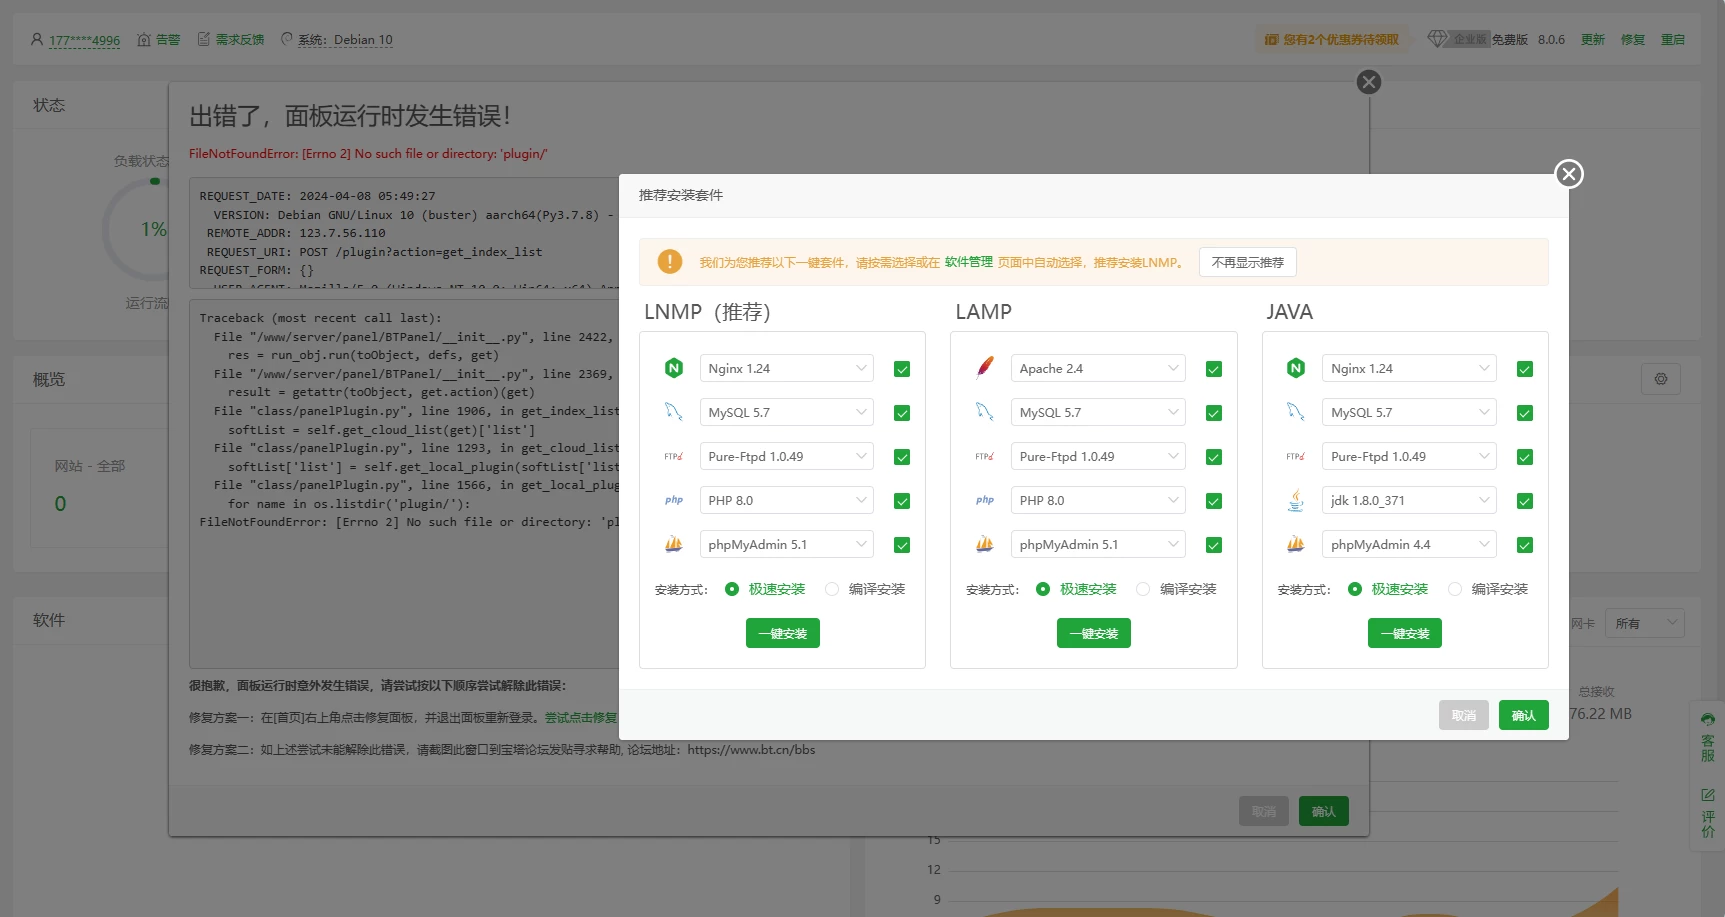Screen dimensions: 1725x917
Task: Close the recommended install suite dialog
Action: (x=1568, y=174)
